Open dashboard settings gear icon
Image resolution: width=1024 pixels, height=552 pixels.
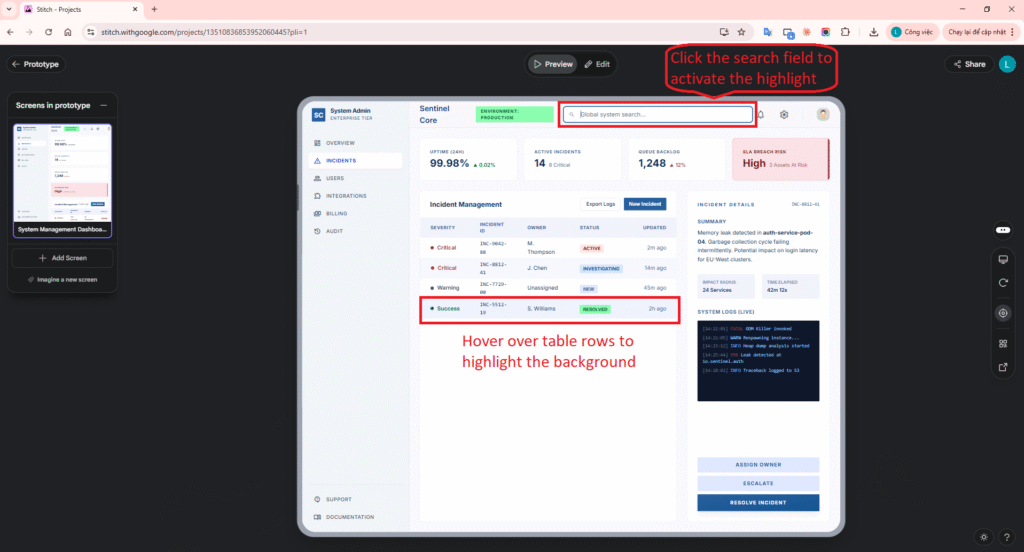[785, 115]
